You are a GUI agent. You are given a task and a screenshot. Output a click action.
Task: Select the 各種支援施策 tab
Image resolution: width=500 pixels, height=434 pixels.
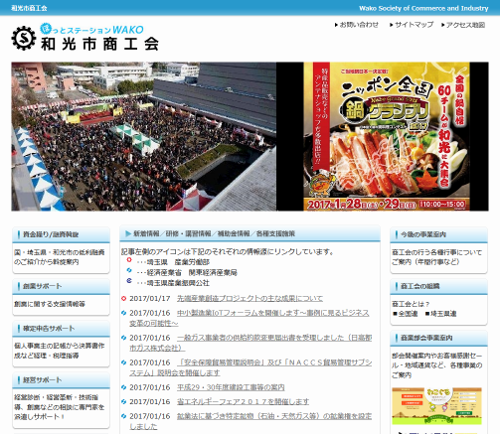tap(276, 234)
